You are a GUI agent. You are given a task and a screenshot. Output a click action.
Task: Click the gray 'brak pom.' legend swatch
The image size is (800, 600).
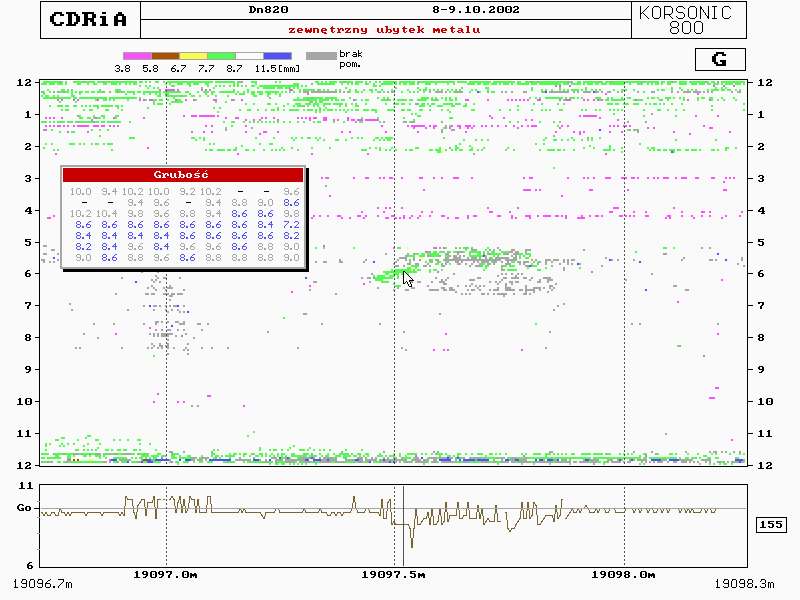pos(321,56)
